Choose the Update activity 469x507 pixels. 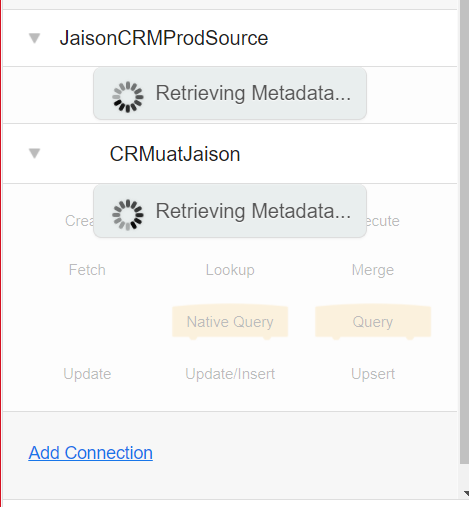(x=87, y=374)
